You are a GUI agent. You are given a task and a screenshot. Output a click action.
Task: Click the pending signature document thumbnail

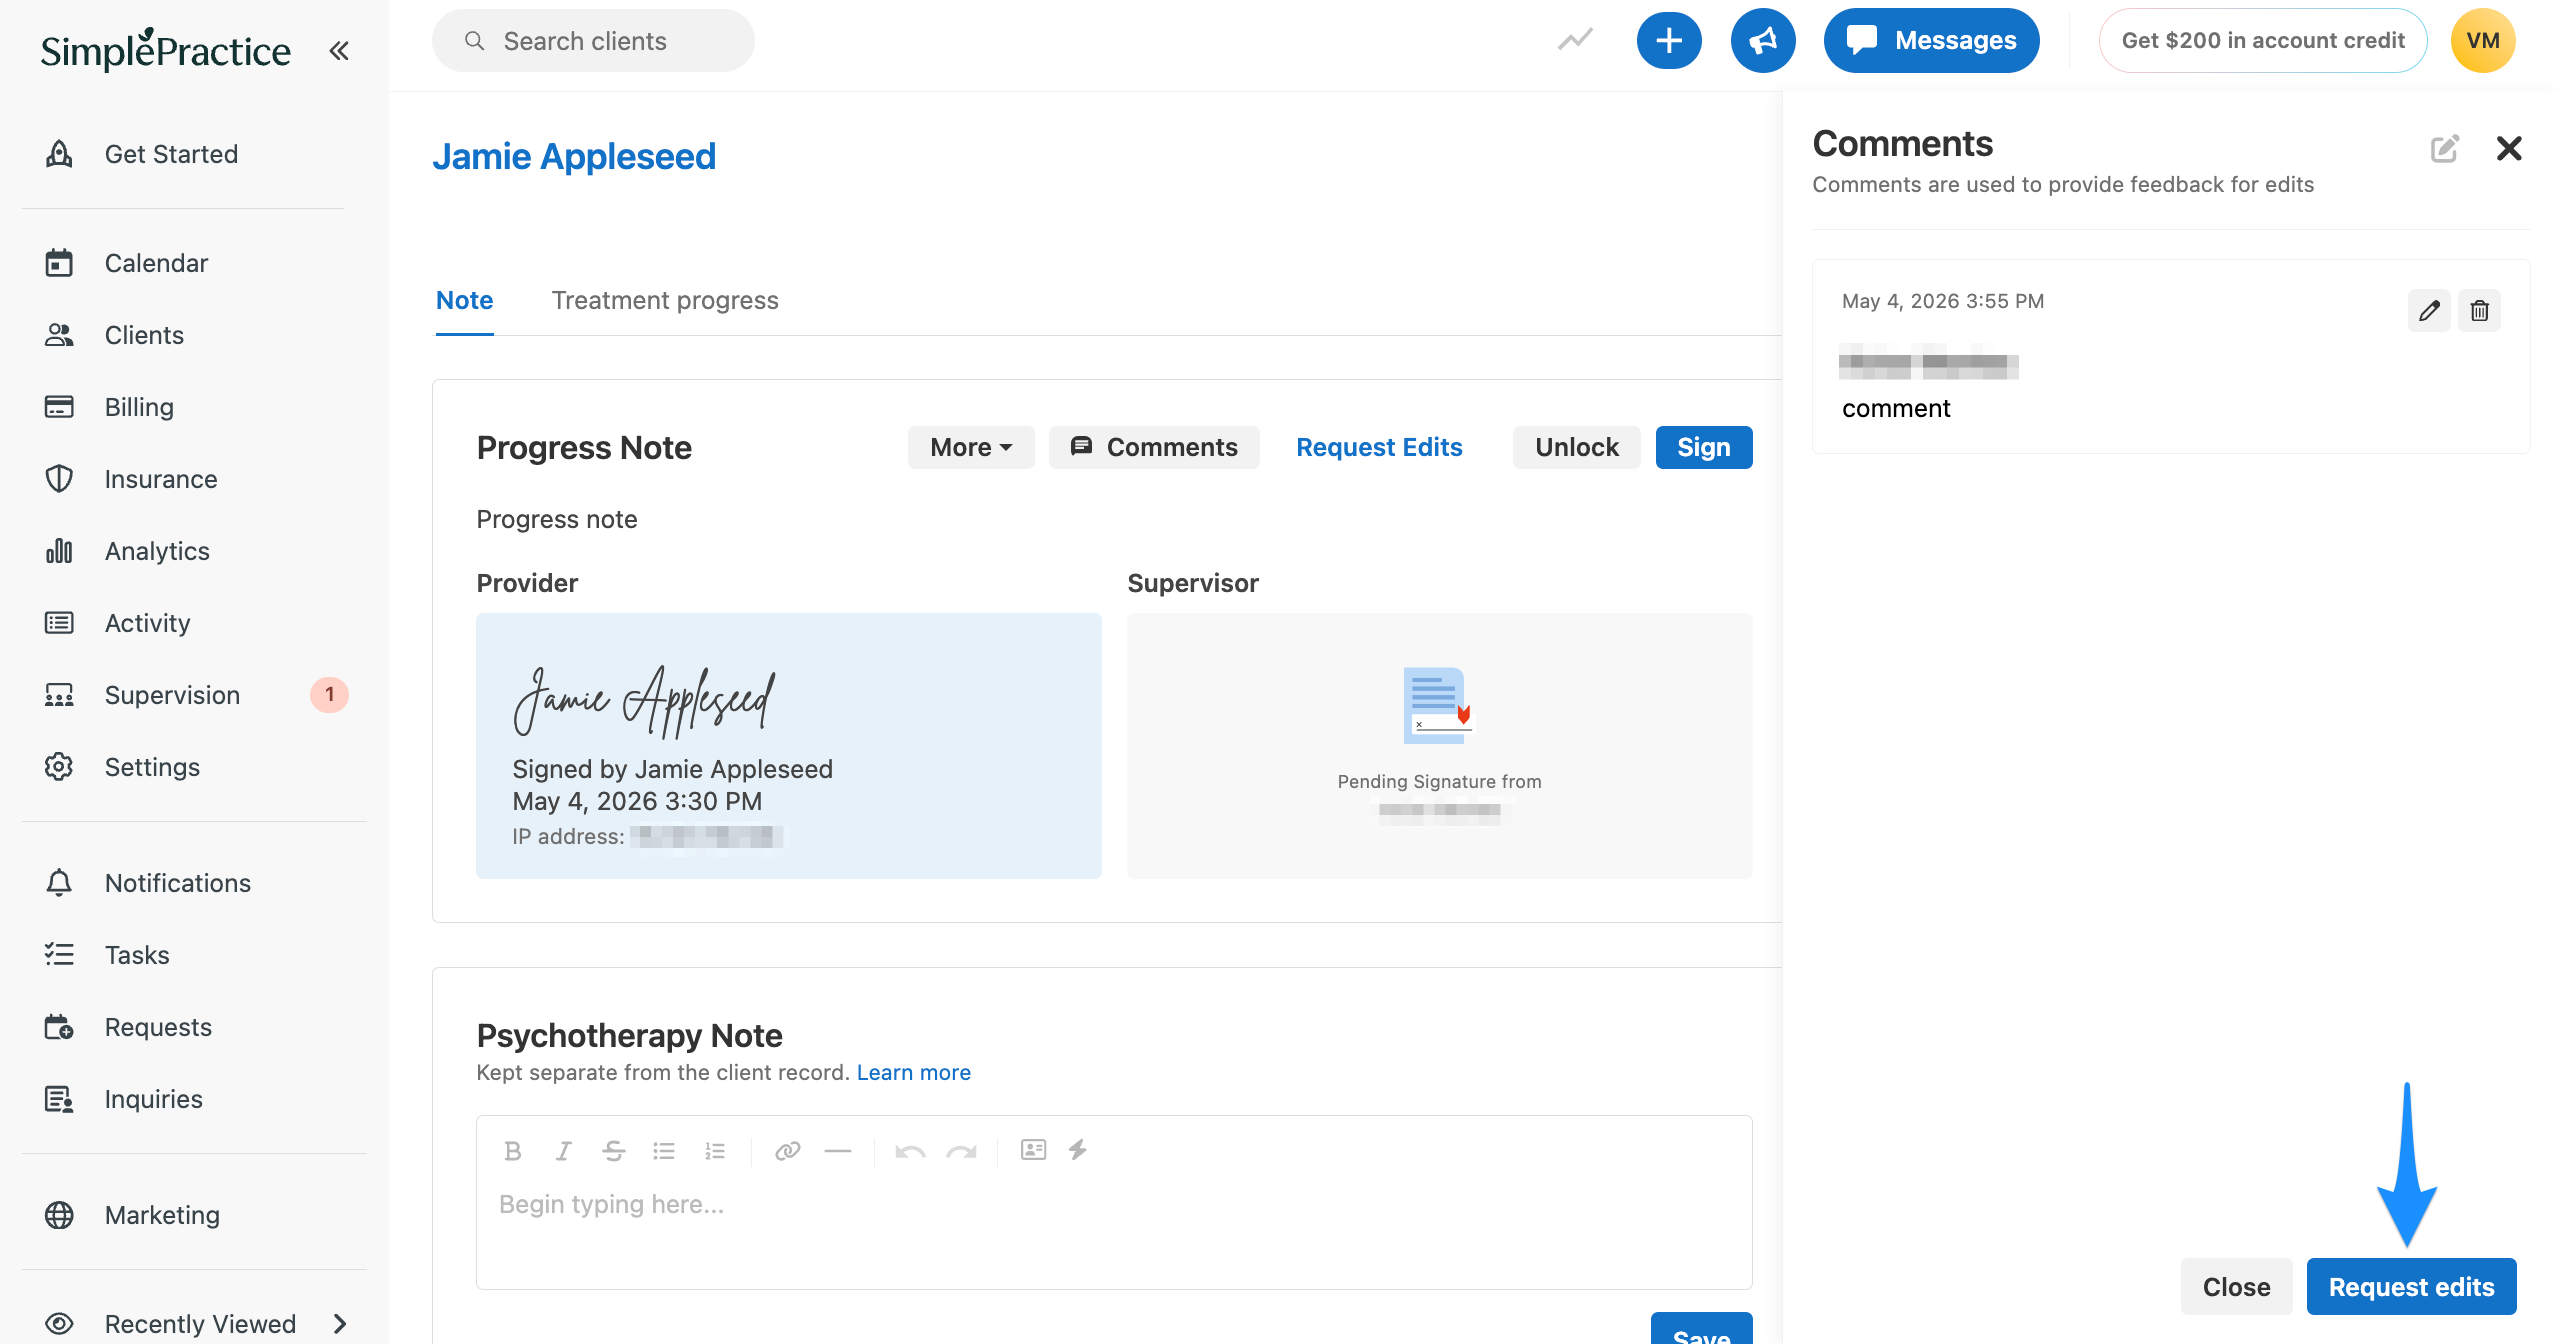pyautogui.click(x=1438, y=705)
